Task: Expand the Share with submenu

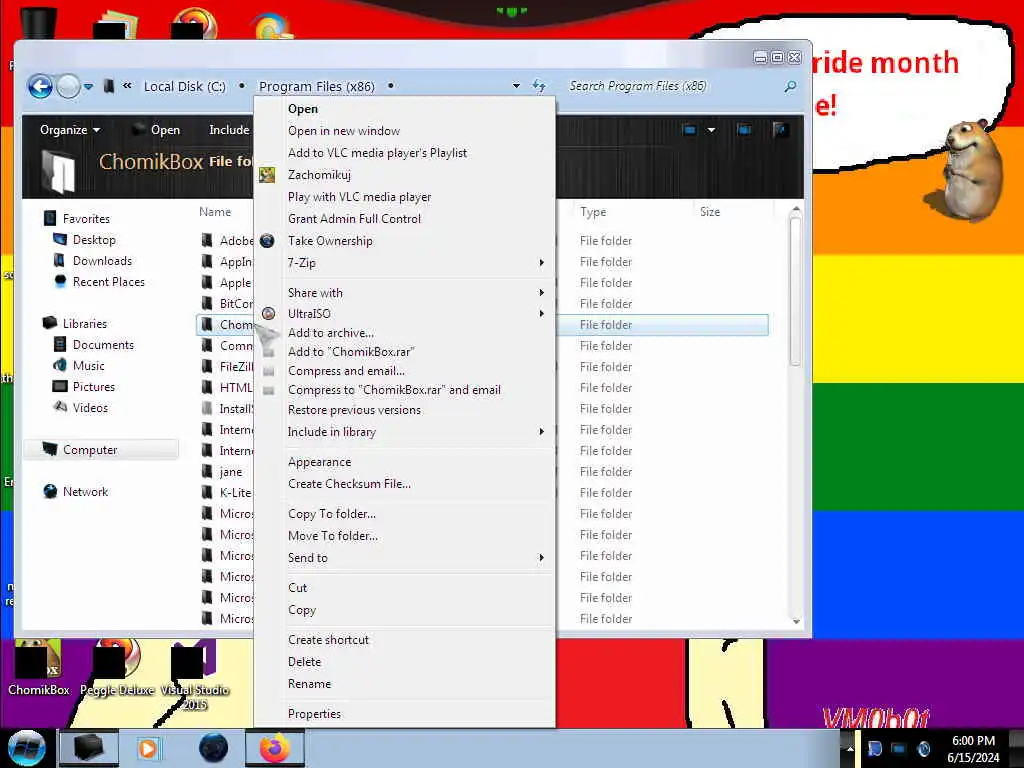Action: click(x=405, y=293)
